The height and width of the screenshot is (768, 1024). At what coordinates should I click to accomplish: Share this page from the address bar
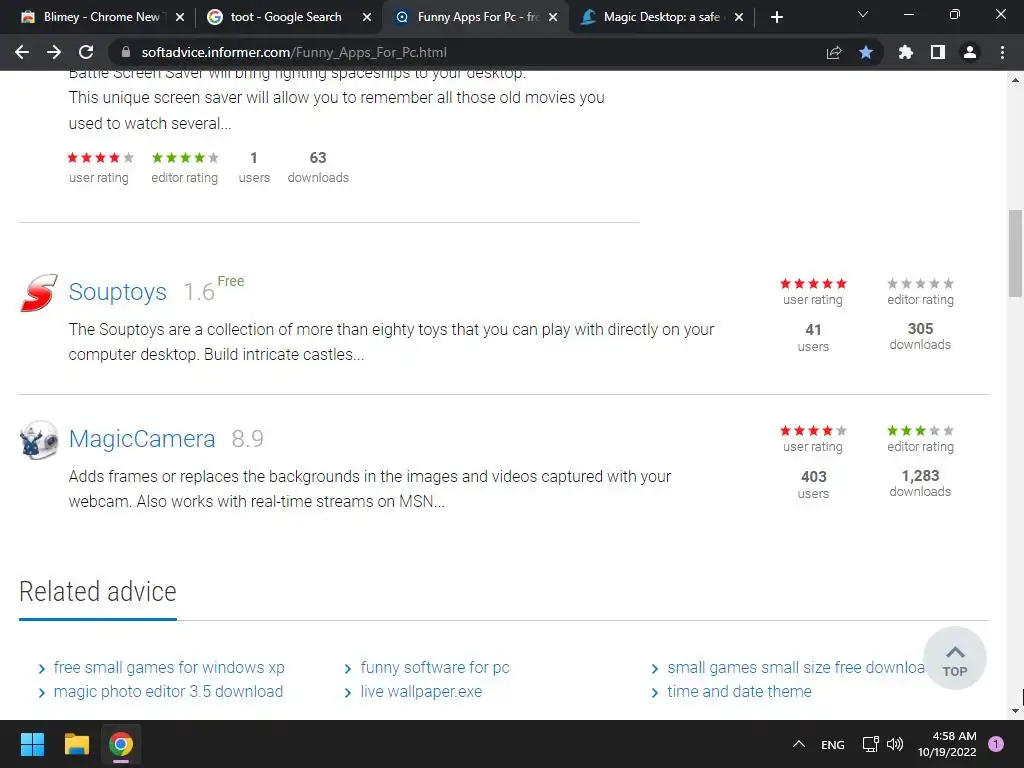pyautogui.click(x=834, y=52)
